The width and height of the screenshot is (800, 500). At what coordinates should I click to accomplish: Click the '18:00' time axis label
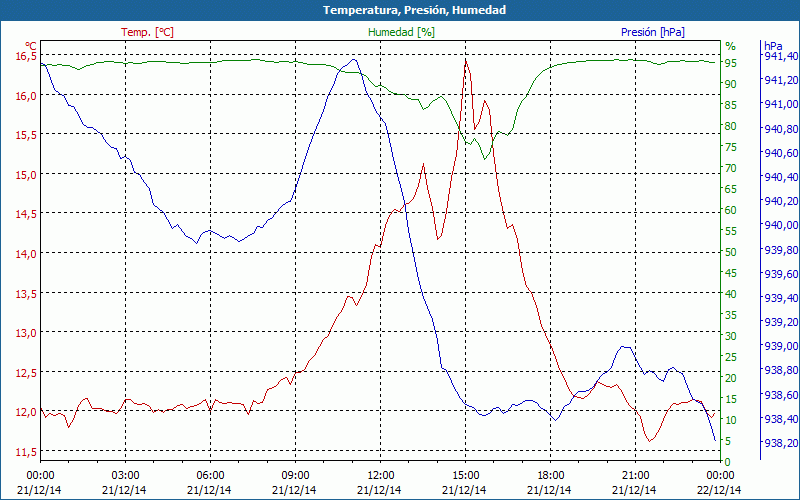[550, 476]
